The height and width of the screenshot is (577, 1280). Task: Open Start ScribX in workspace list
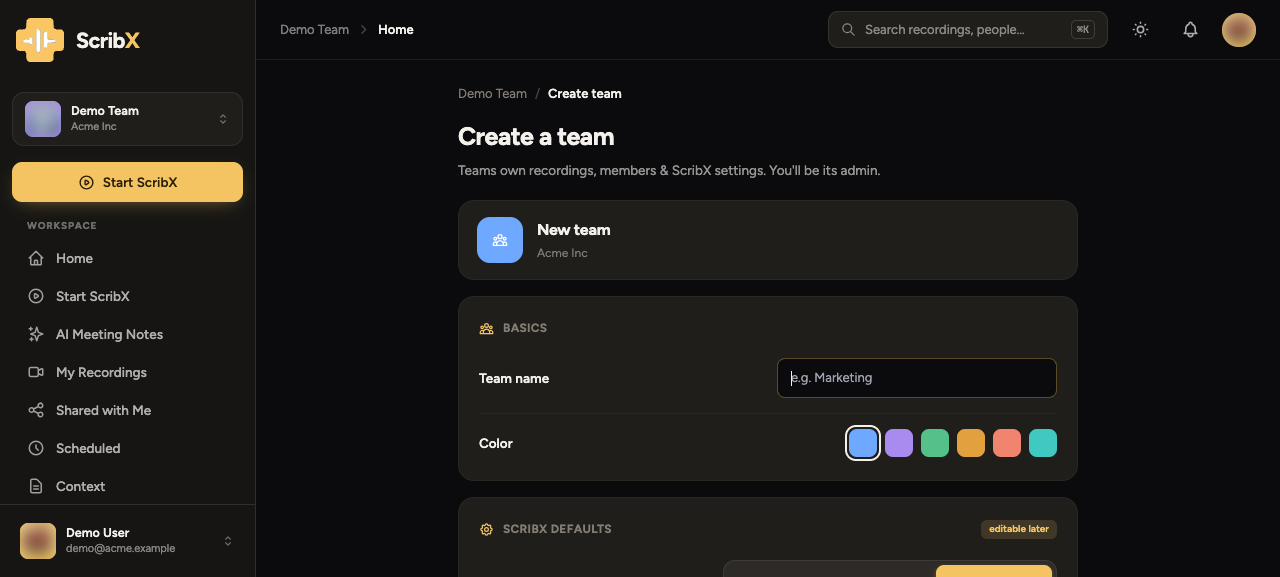pyautogui.click(x=128, y=296)
